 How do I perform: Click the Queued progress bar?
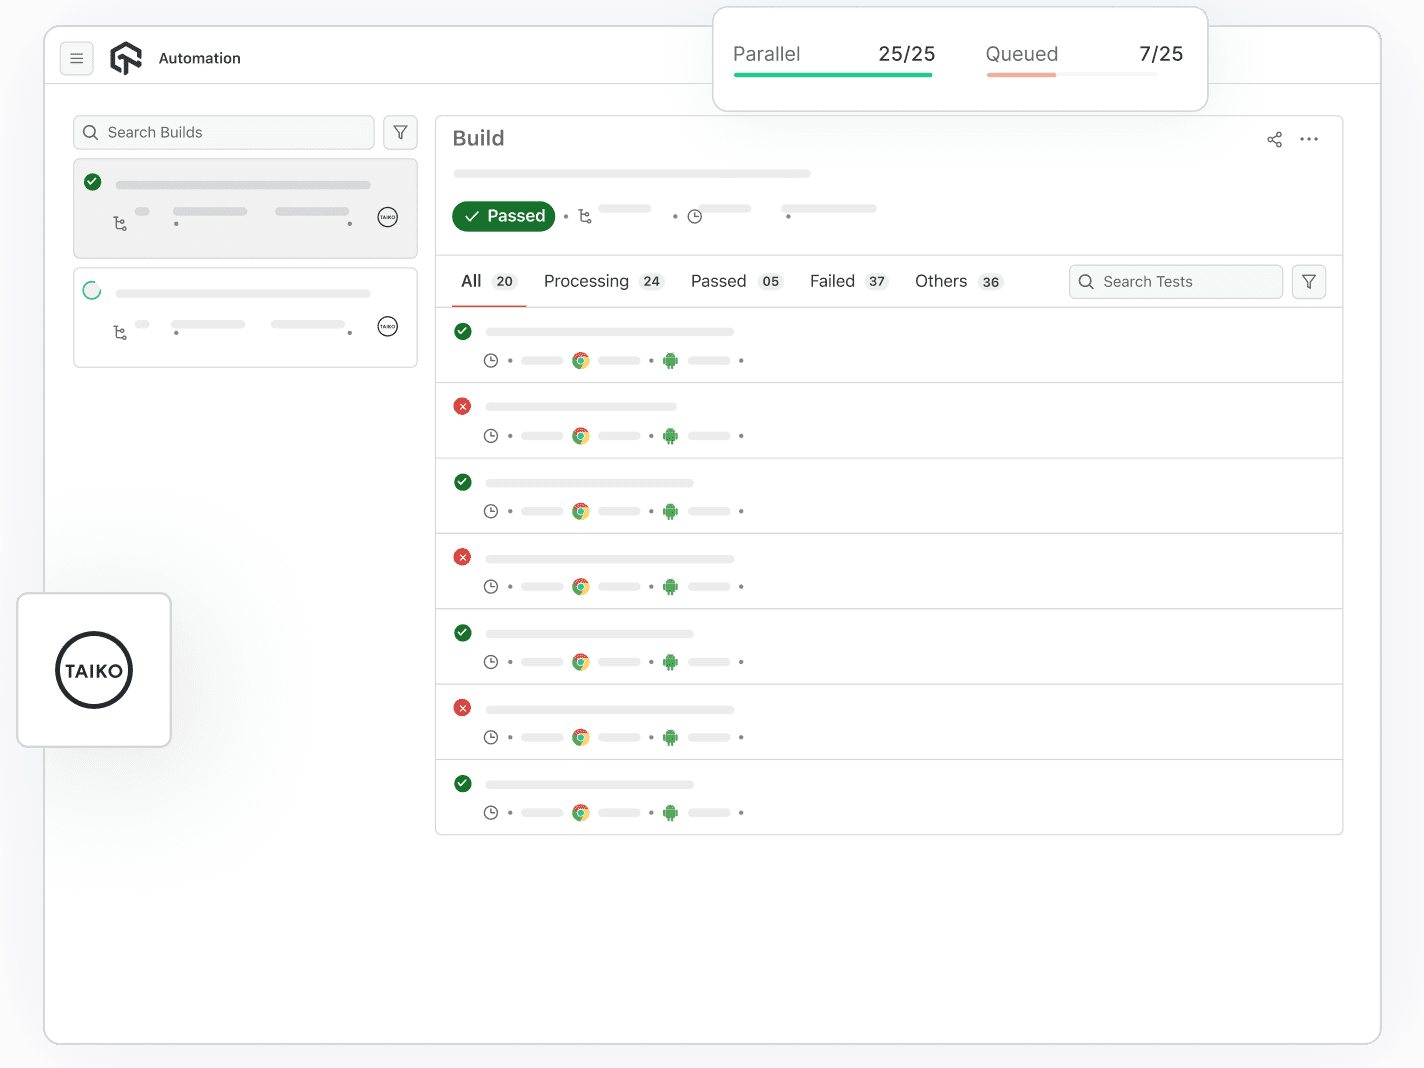(x=1070, y=75)
